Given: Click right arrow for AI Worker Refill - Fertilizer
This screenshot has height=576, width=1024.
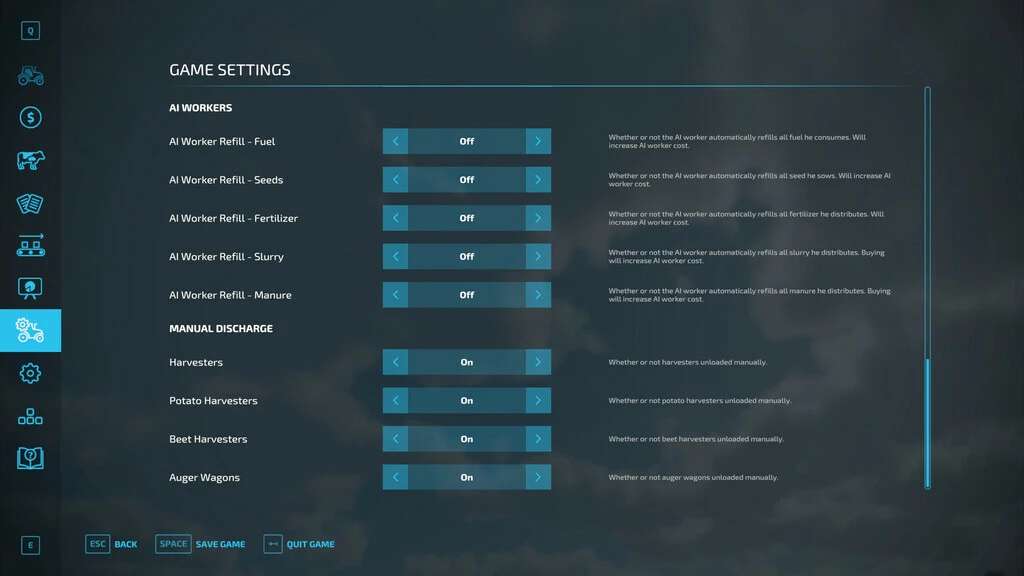Looking at the screenshot, I should (538, 218).
